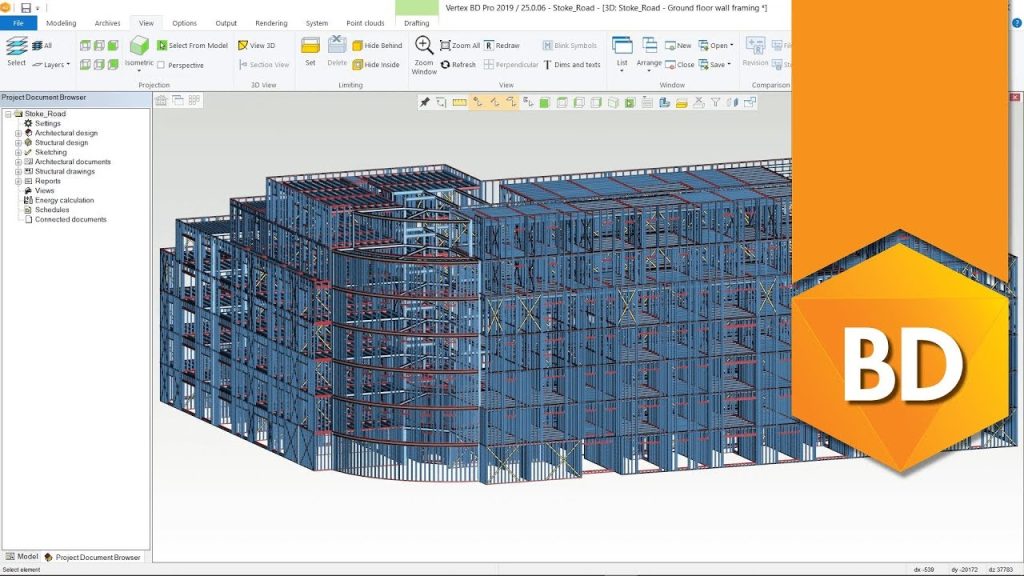
Task: Click the pin icon in viewport toolbar
Action: pyautogui.click(x=425, y=102)
